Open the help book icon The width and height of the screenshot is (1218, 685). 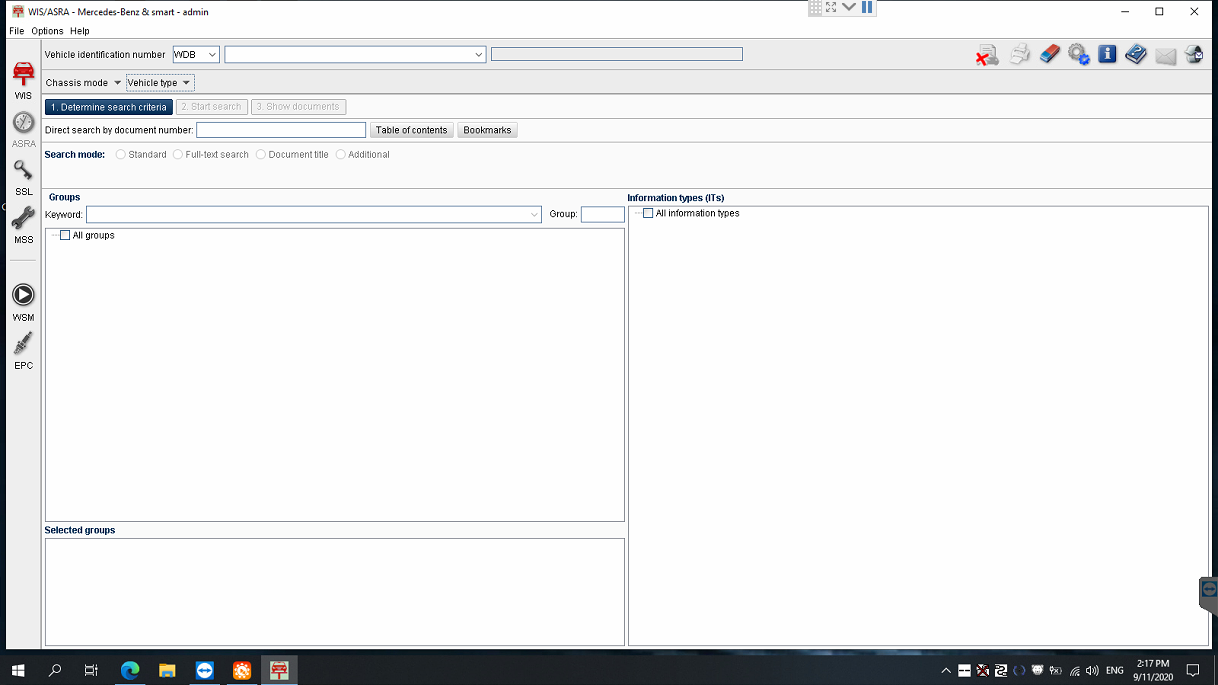(x=1135, y=54)
